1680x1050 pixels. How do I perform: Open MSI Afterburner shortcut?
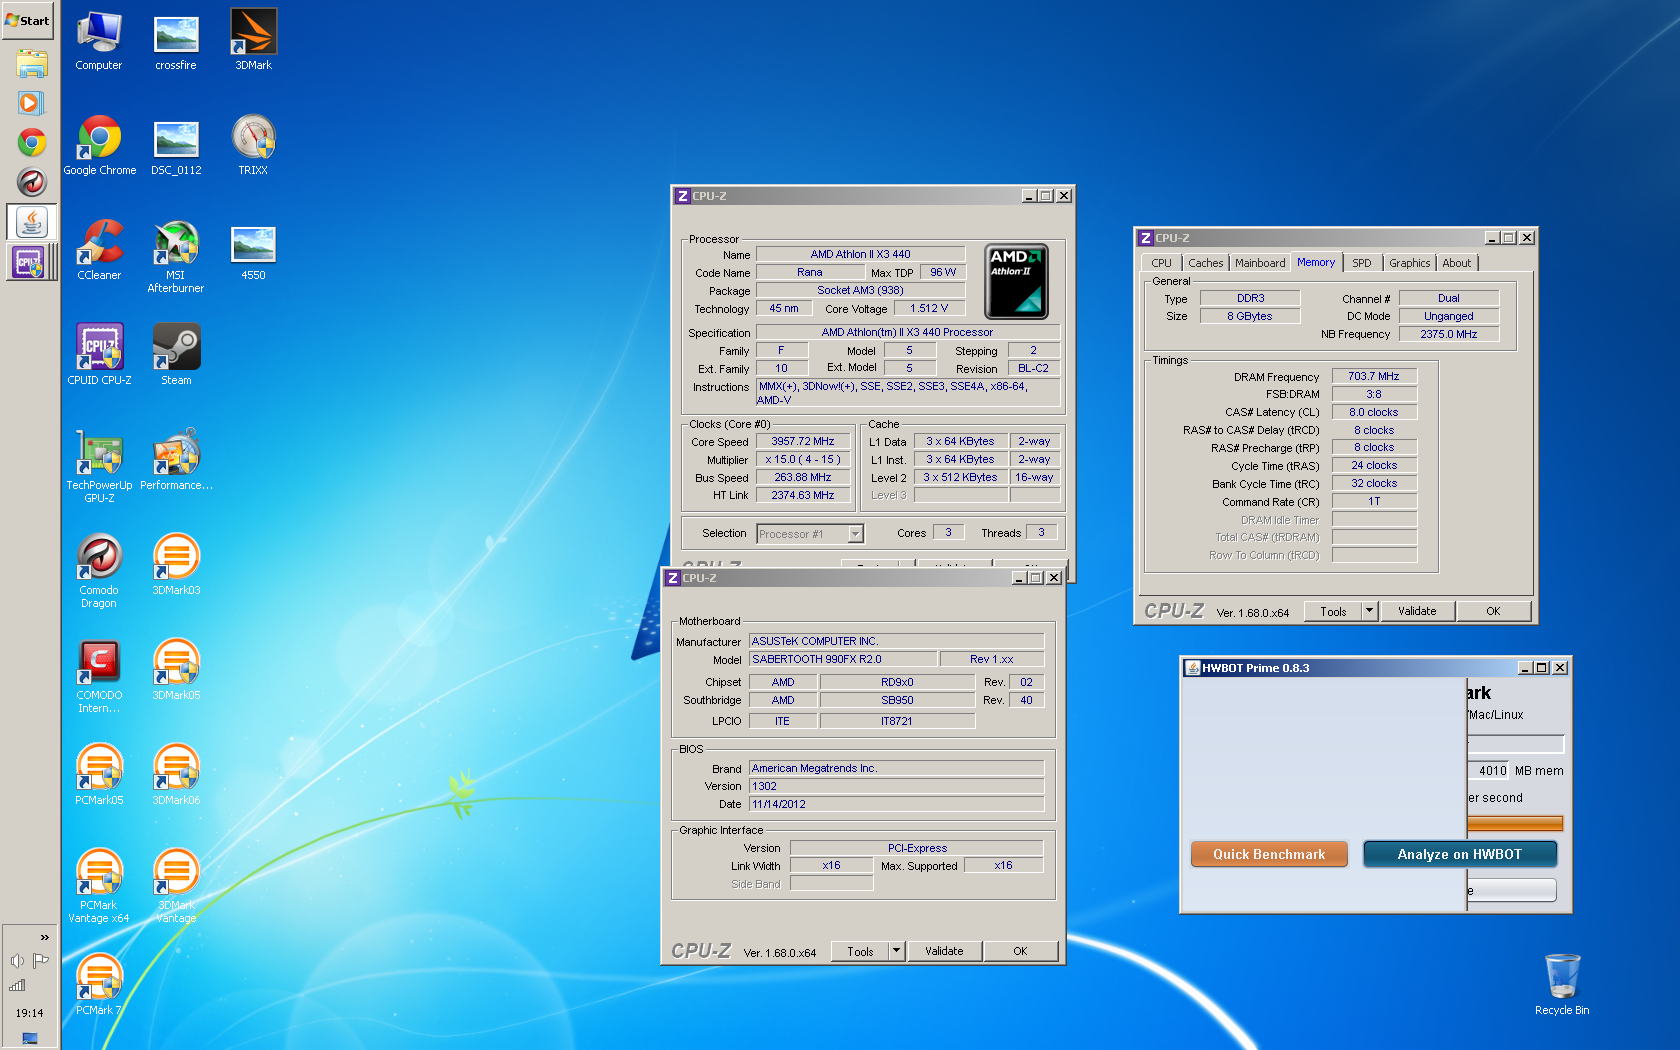tap(176, 256)
